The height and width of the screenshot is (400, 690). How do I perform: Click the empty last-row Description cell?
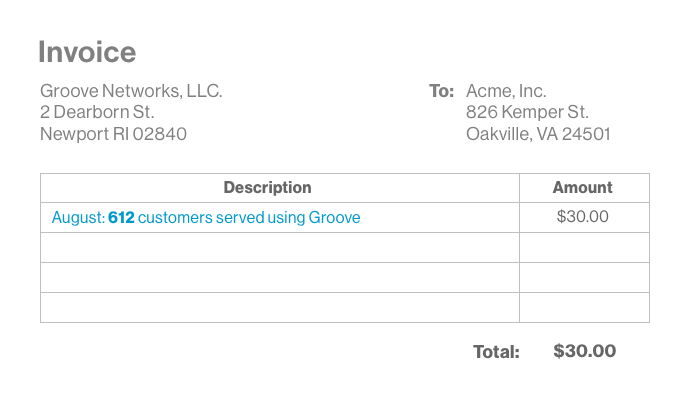pyautogui.click(x=280, y=307)
